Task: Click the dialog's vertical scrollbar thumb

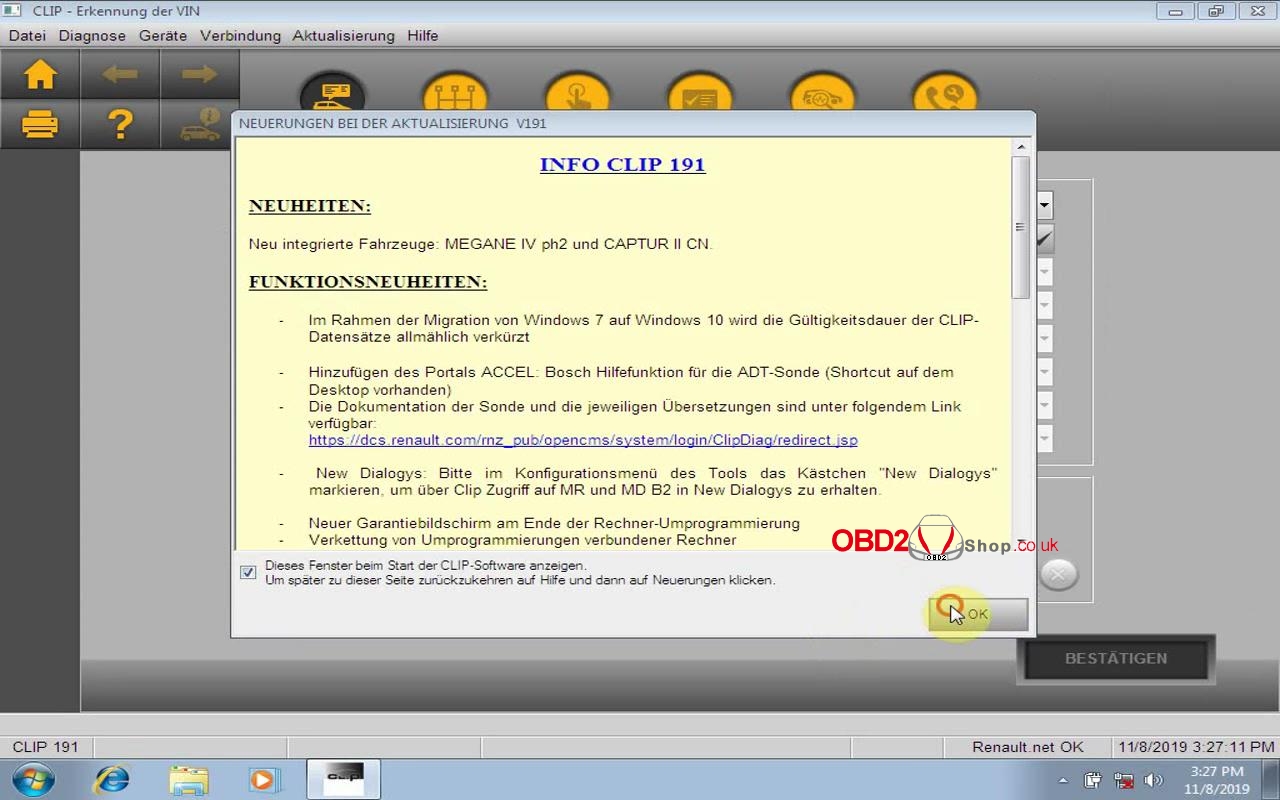Action: pyautogui.click(x=1020, y=228)
